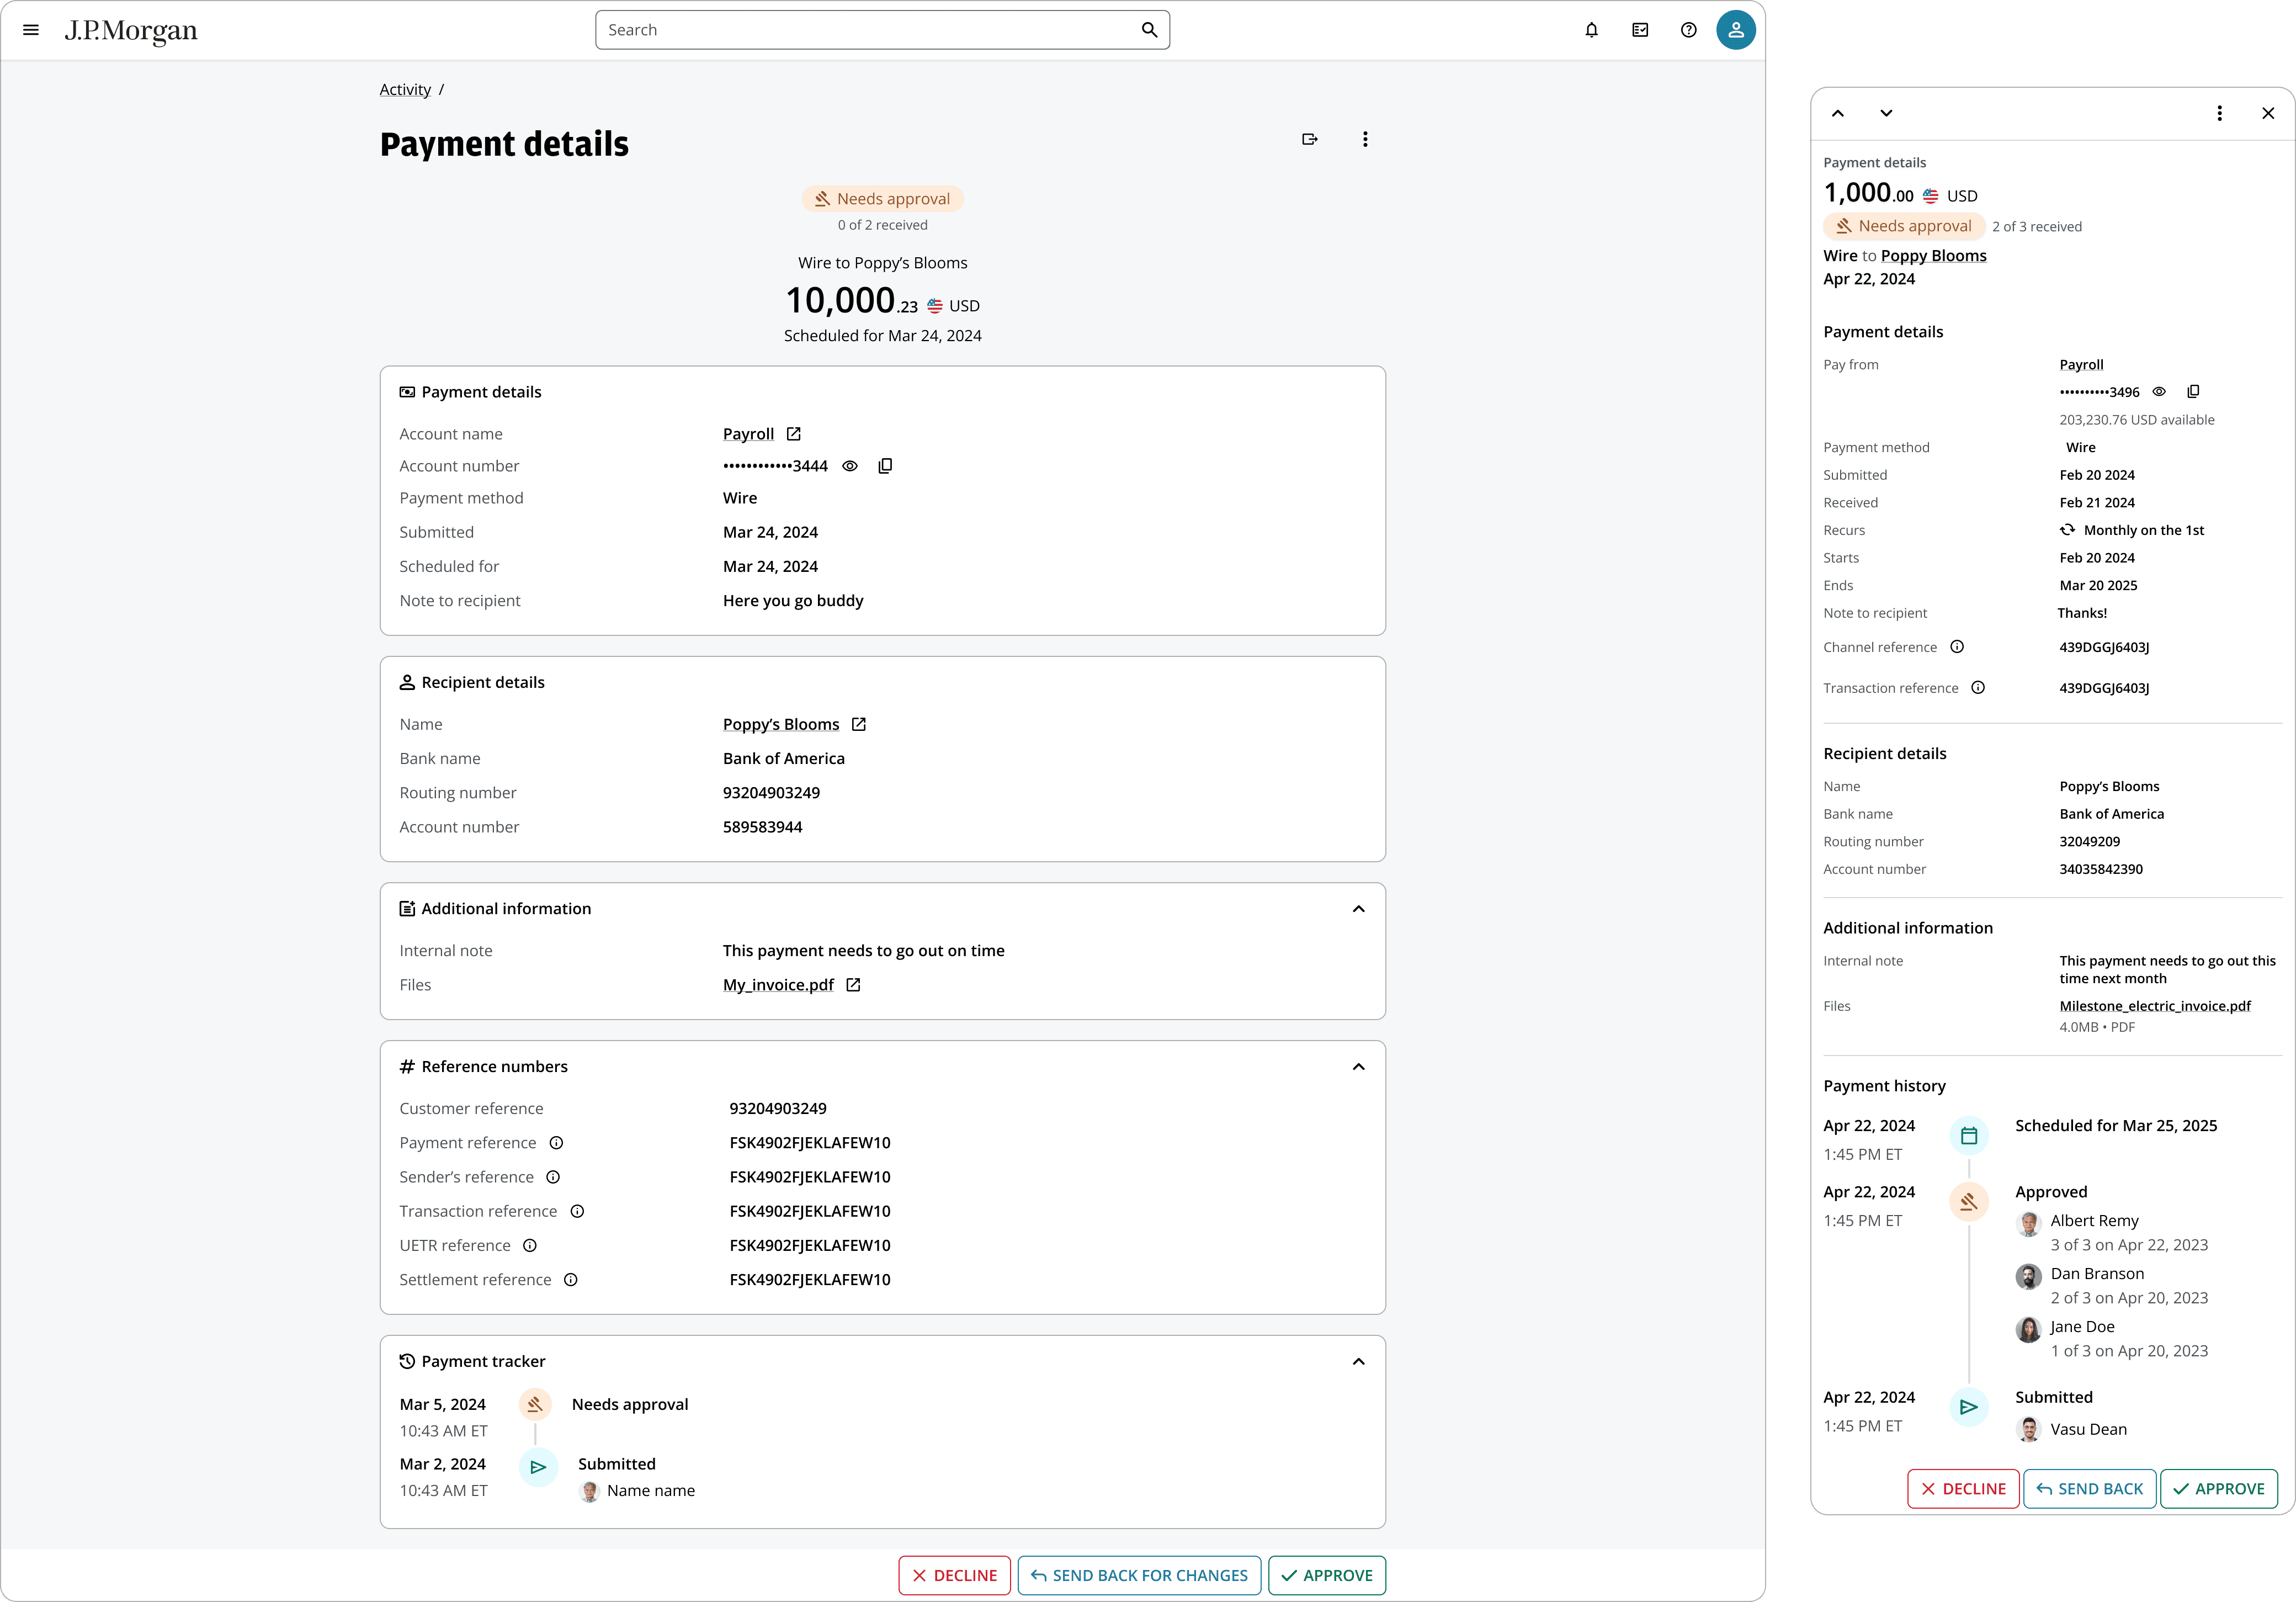Open the notifications bell
Screen dimensions: 2296x1602
click(x=1591, y=30)
